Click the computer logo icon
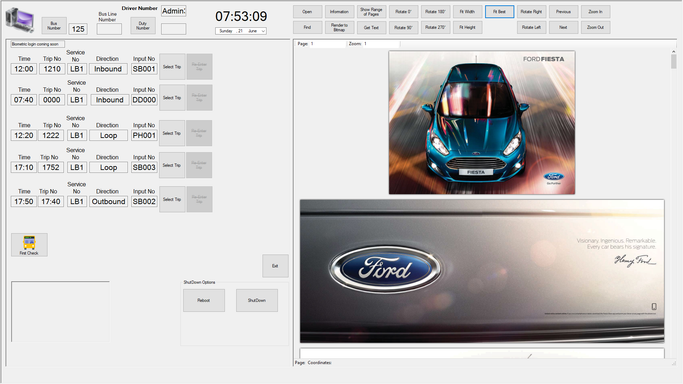Screen dimensions: 683x384 point(20,20)
